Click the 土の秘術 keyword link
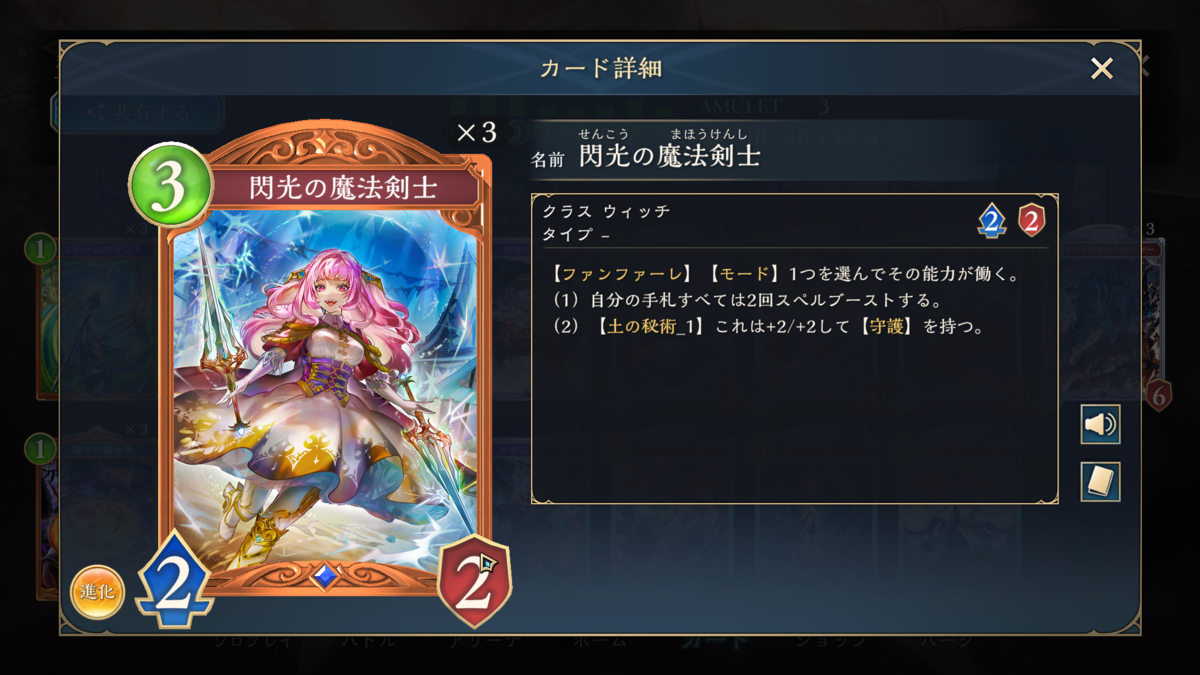1200x675 pixels. click(x=652, y=326)
